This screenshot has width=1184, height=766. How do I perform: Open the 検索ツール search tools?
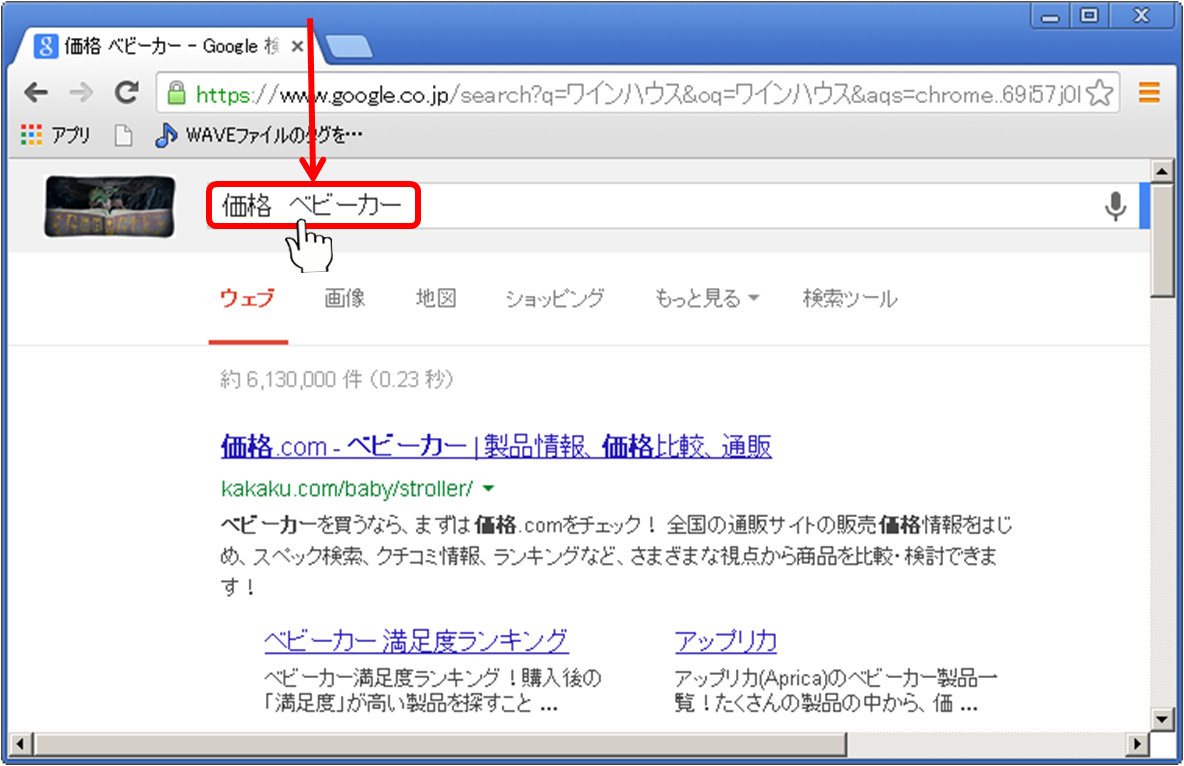[x=848, y=298]
